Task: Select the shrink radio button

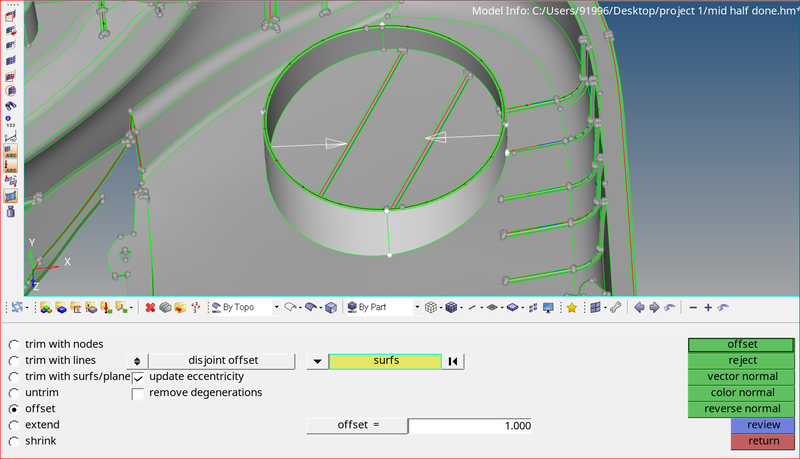Action: [14, 442]
